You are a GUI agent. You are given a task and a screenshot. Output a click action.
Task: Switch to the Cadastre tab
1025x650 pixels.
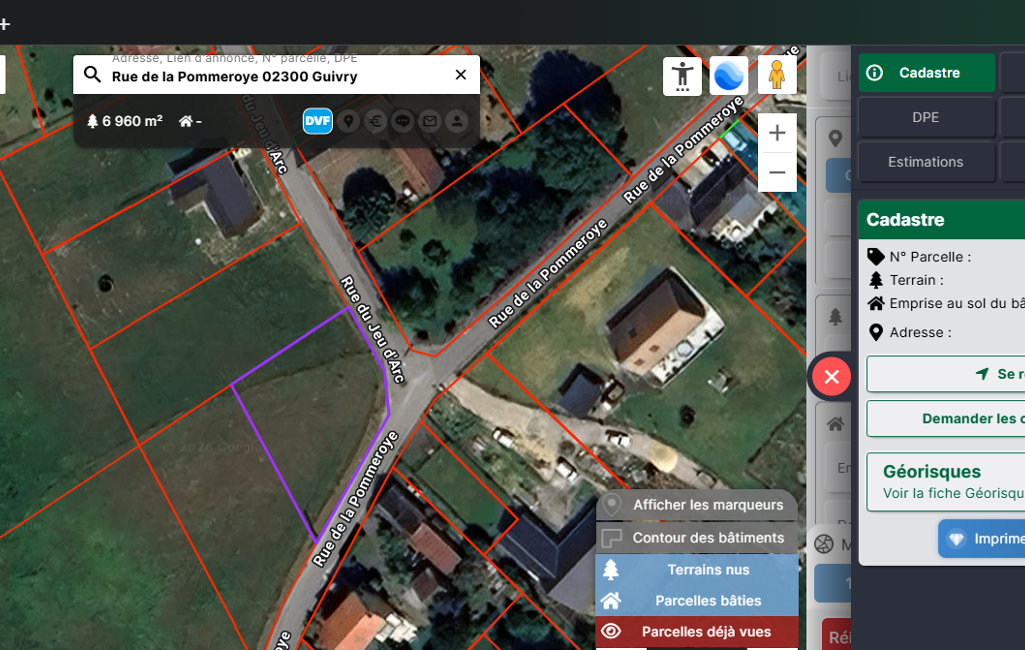pyautogui.click(x=927, y=73)
